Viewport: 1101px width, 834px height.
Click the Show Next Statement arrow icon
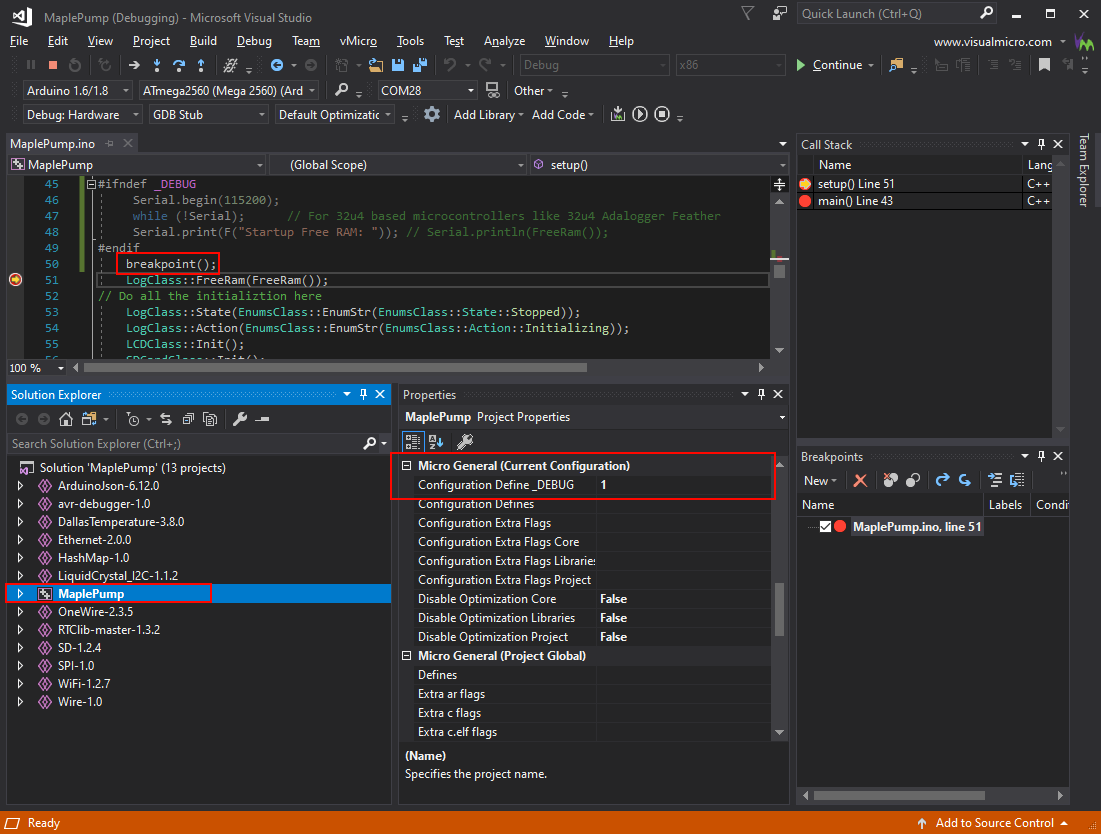(134, 65)
